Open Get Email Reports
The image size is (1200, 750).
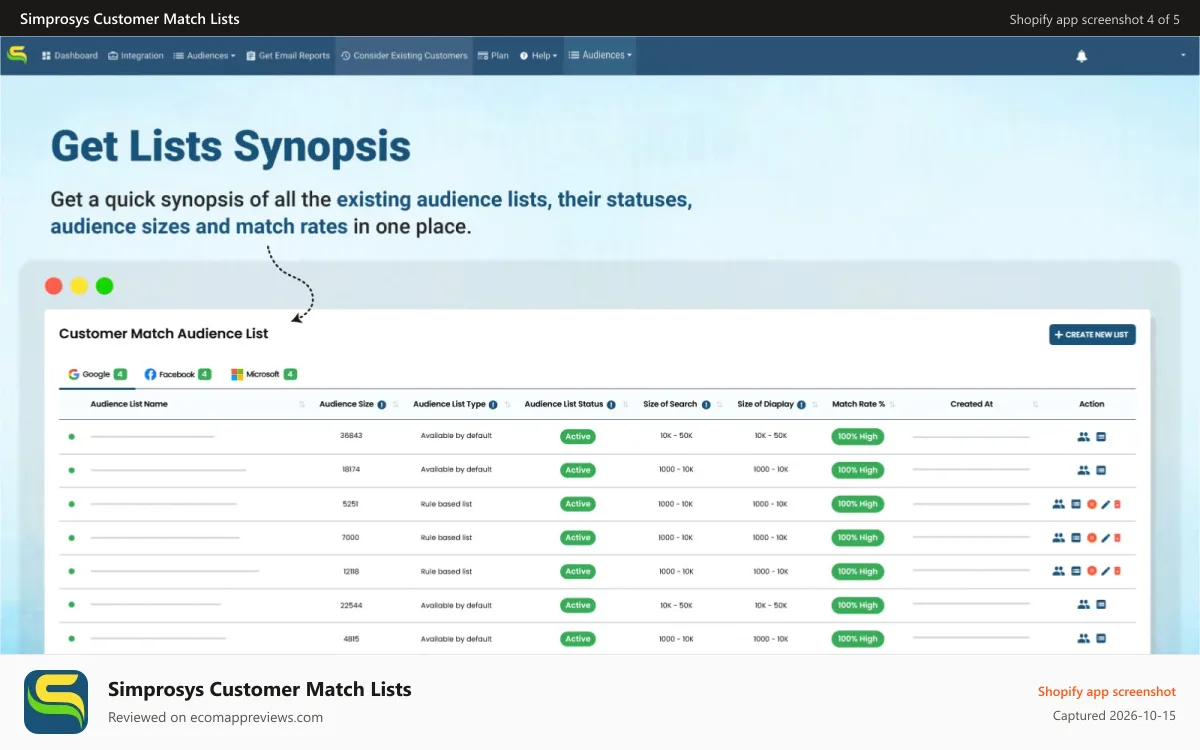tap(287, 56)
